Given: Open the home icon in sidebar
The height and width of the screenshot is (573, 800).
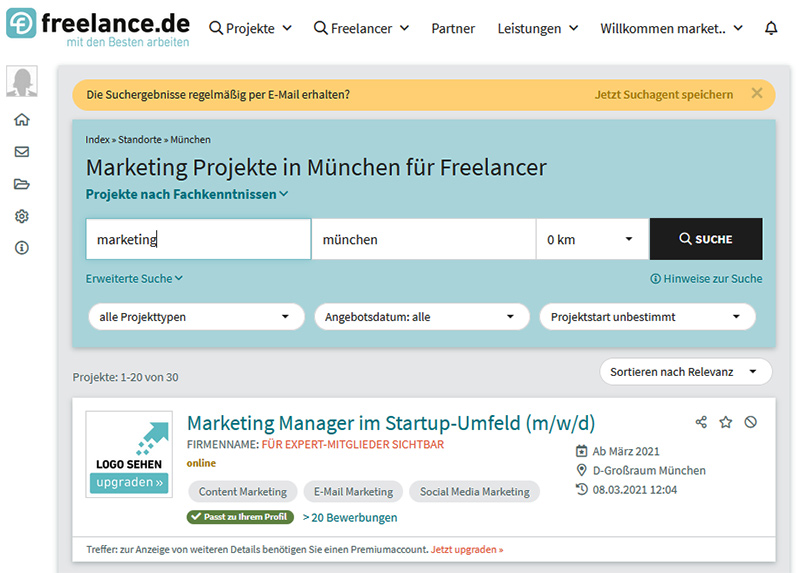Looking at the screenshot, I should [x=21, y=120].
